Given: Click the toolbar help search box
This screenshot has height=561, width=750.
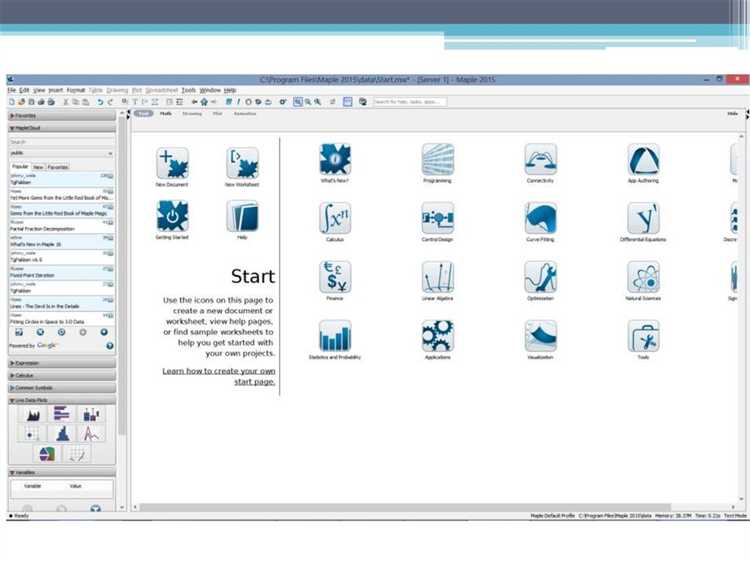Looking at the screenshot, I should pyautogui.click(x=410, y=102).
